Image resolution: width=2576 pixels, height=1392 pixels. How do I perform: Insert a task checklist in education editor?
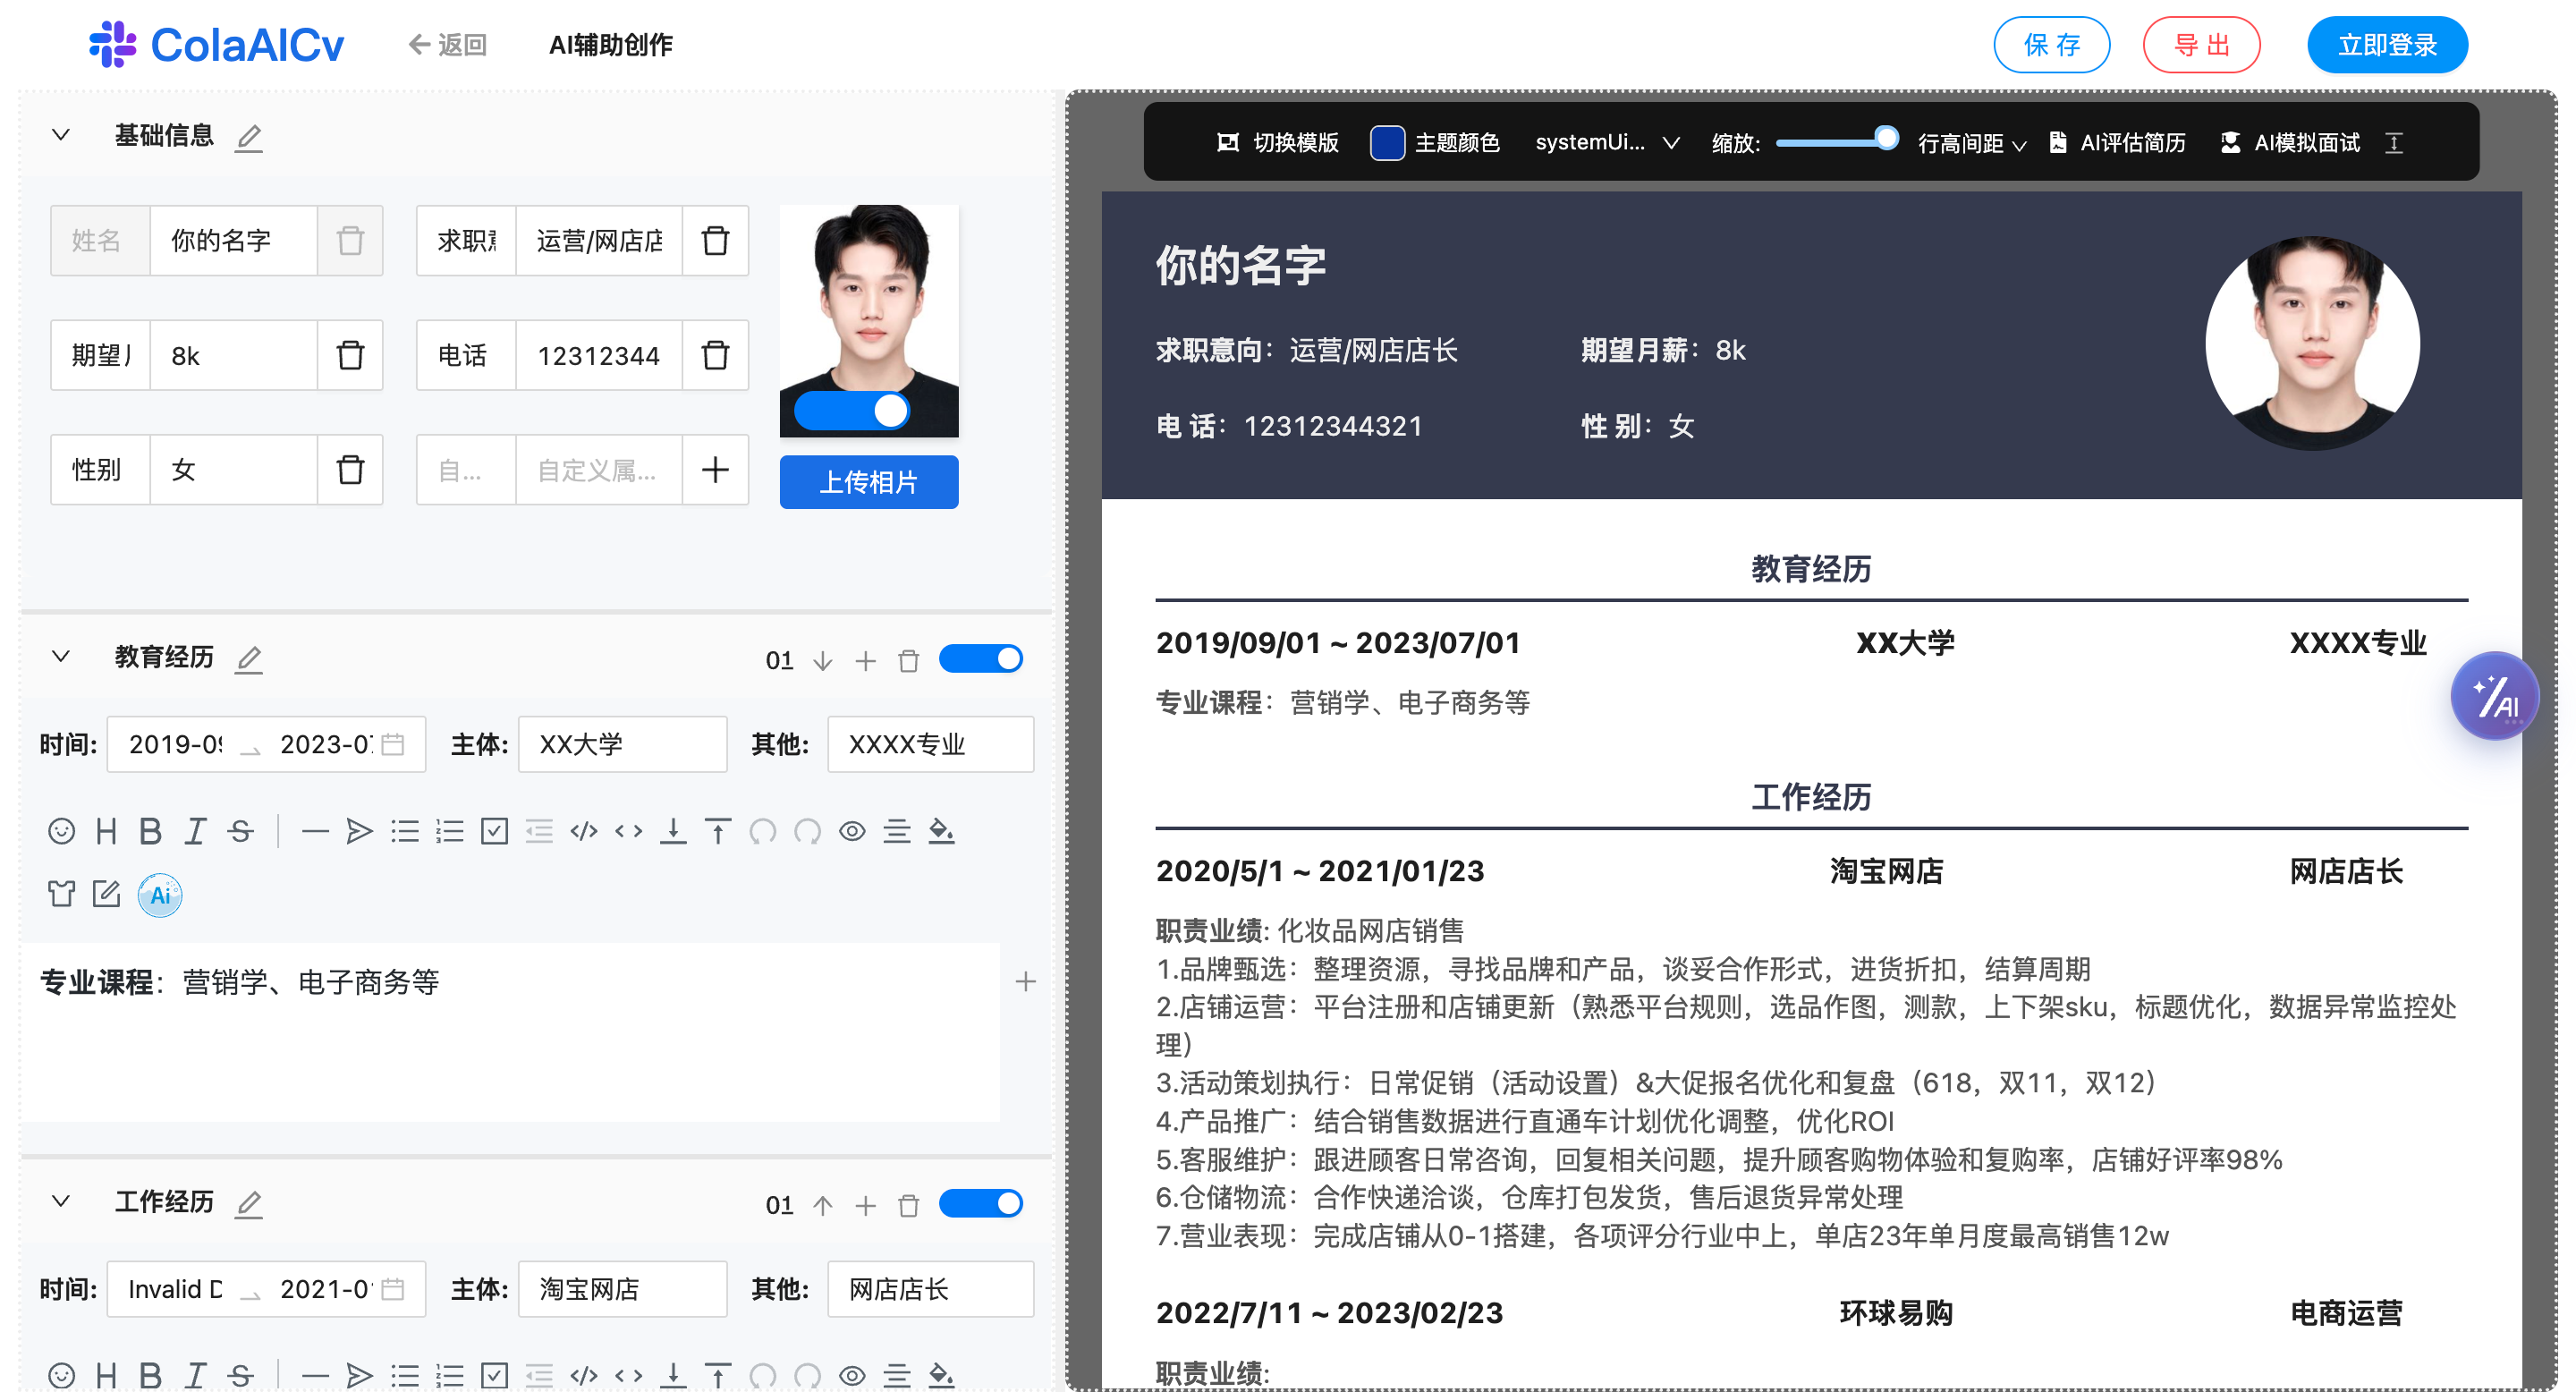(494, 832)
